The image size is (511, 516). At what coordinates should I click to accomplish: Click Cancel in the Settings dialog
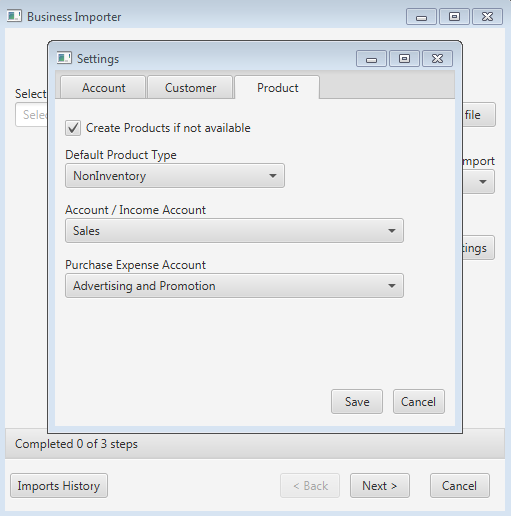[419, 401]
